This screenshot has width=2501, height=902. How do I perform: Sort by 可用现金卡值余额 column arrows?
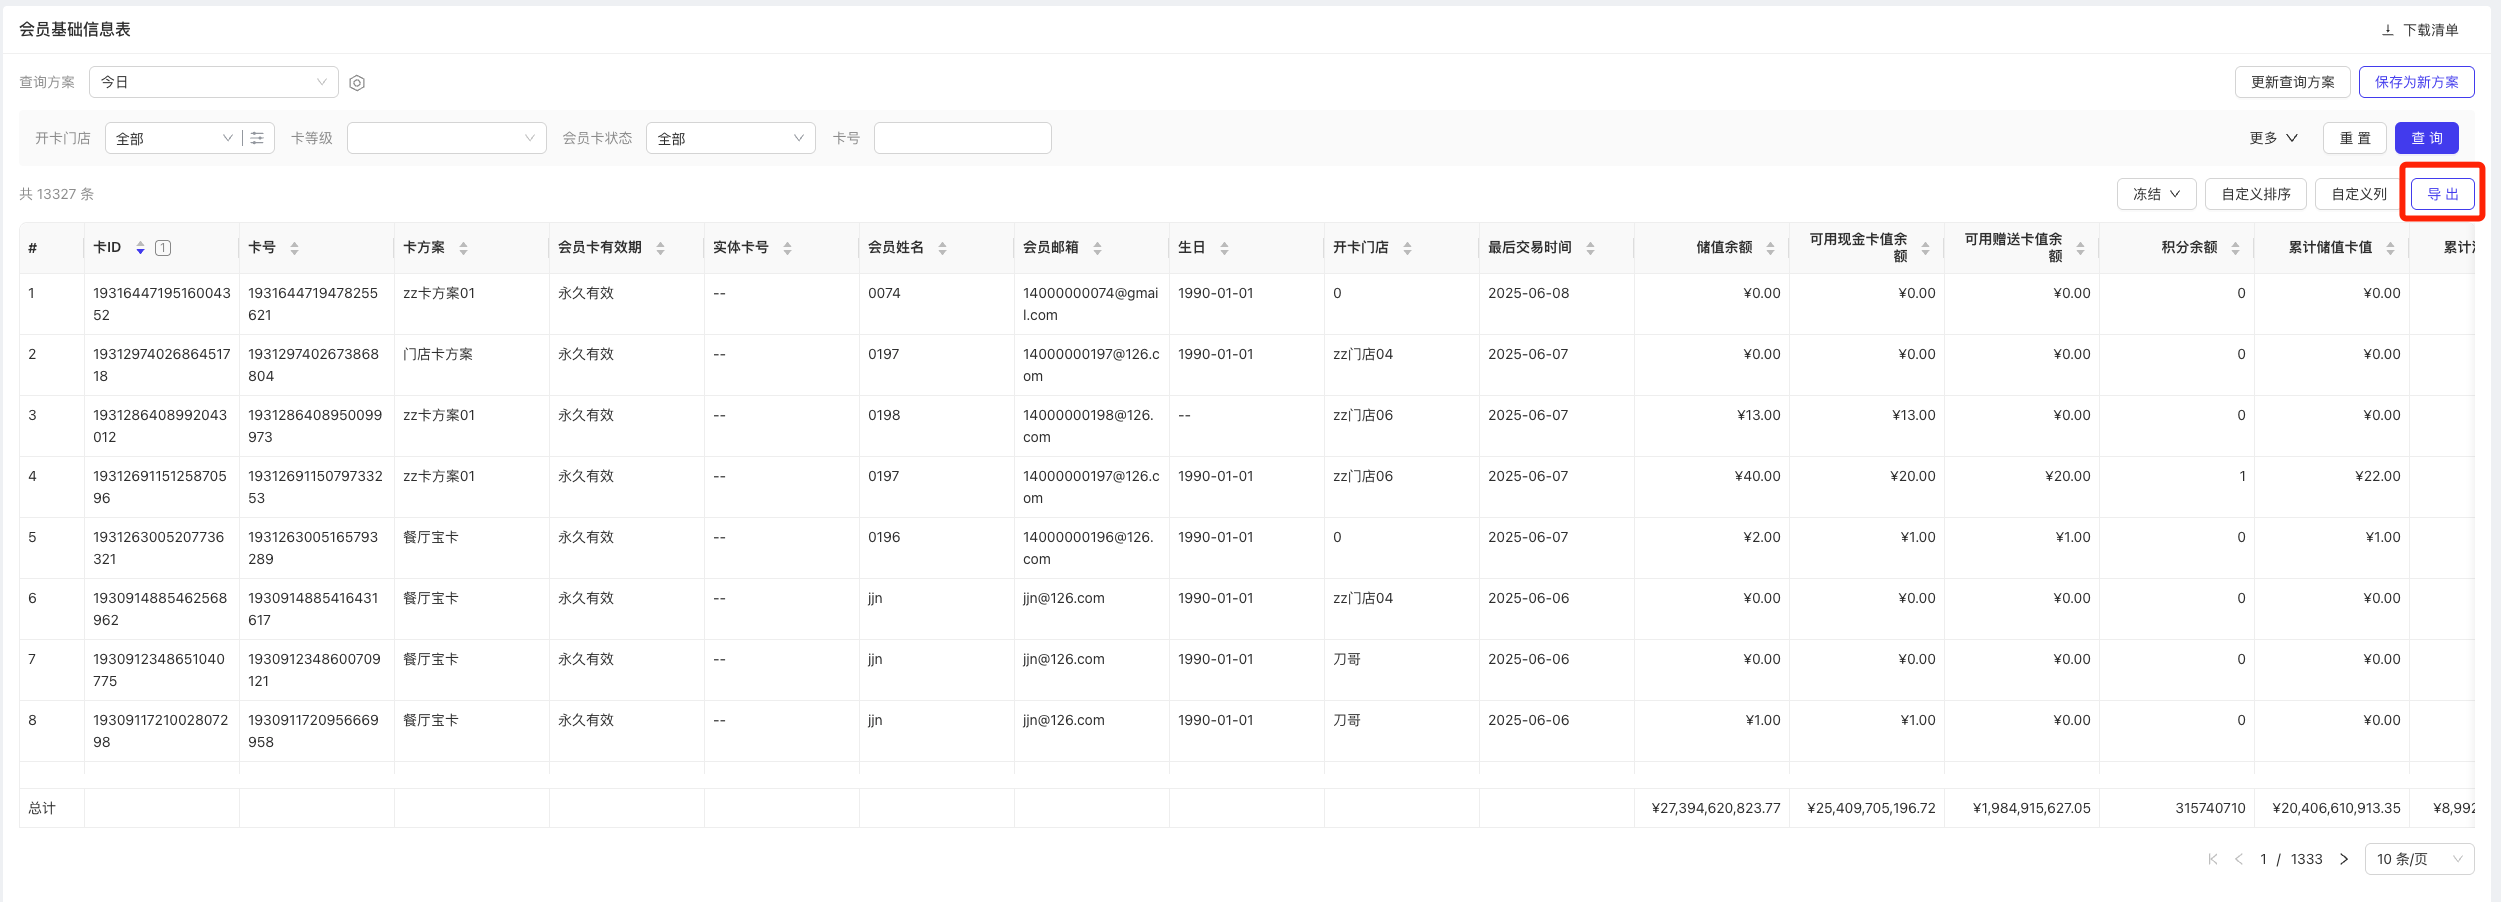point(1925,248)
